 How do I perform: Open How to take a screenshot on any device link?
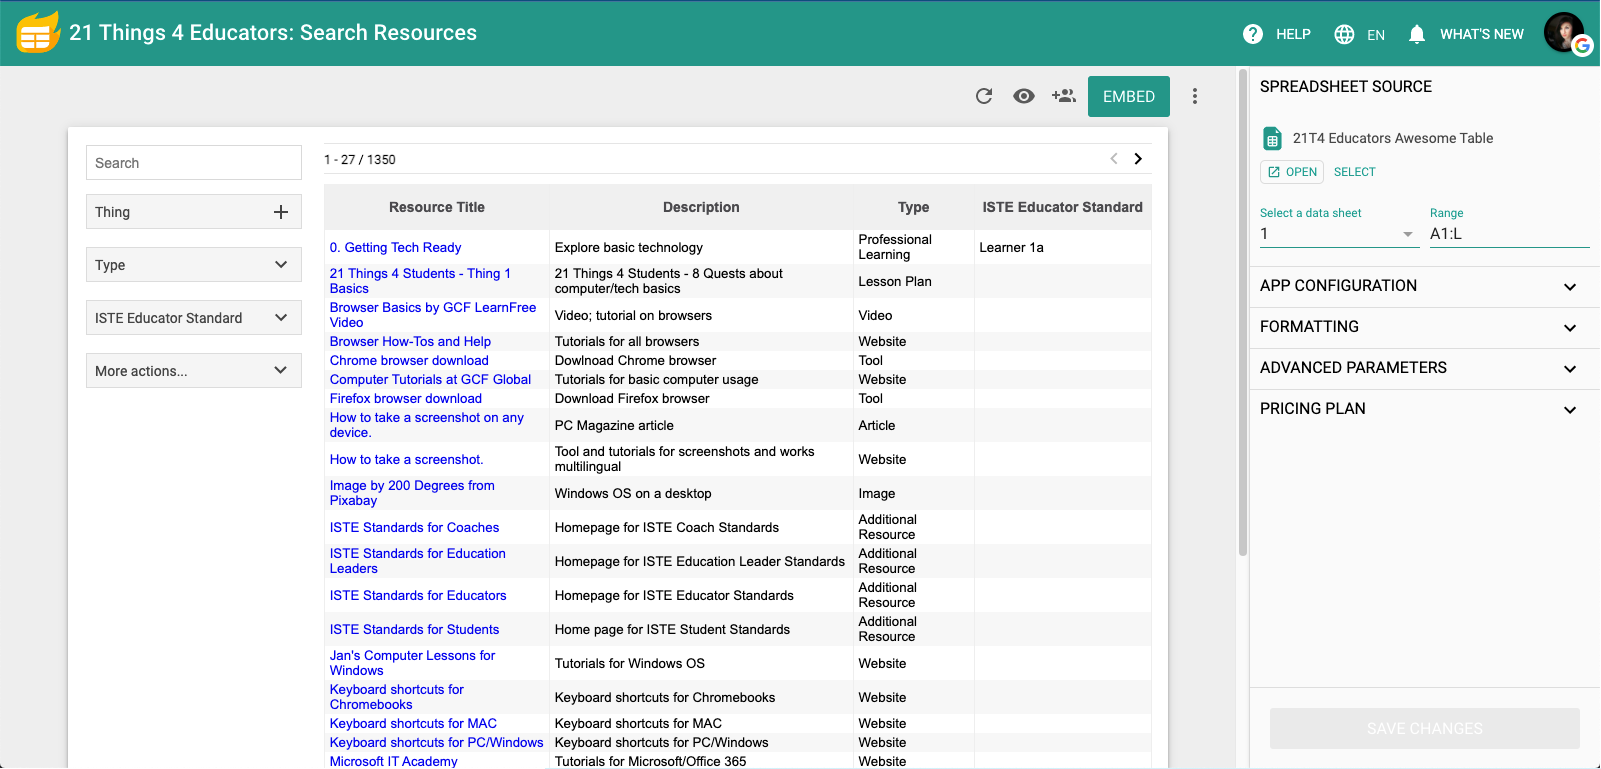[427, 425]
